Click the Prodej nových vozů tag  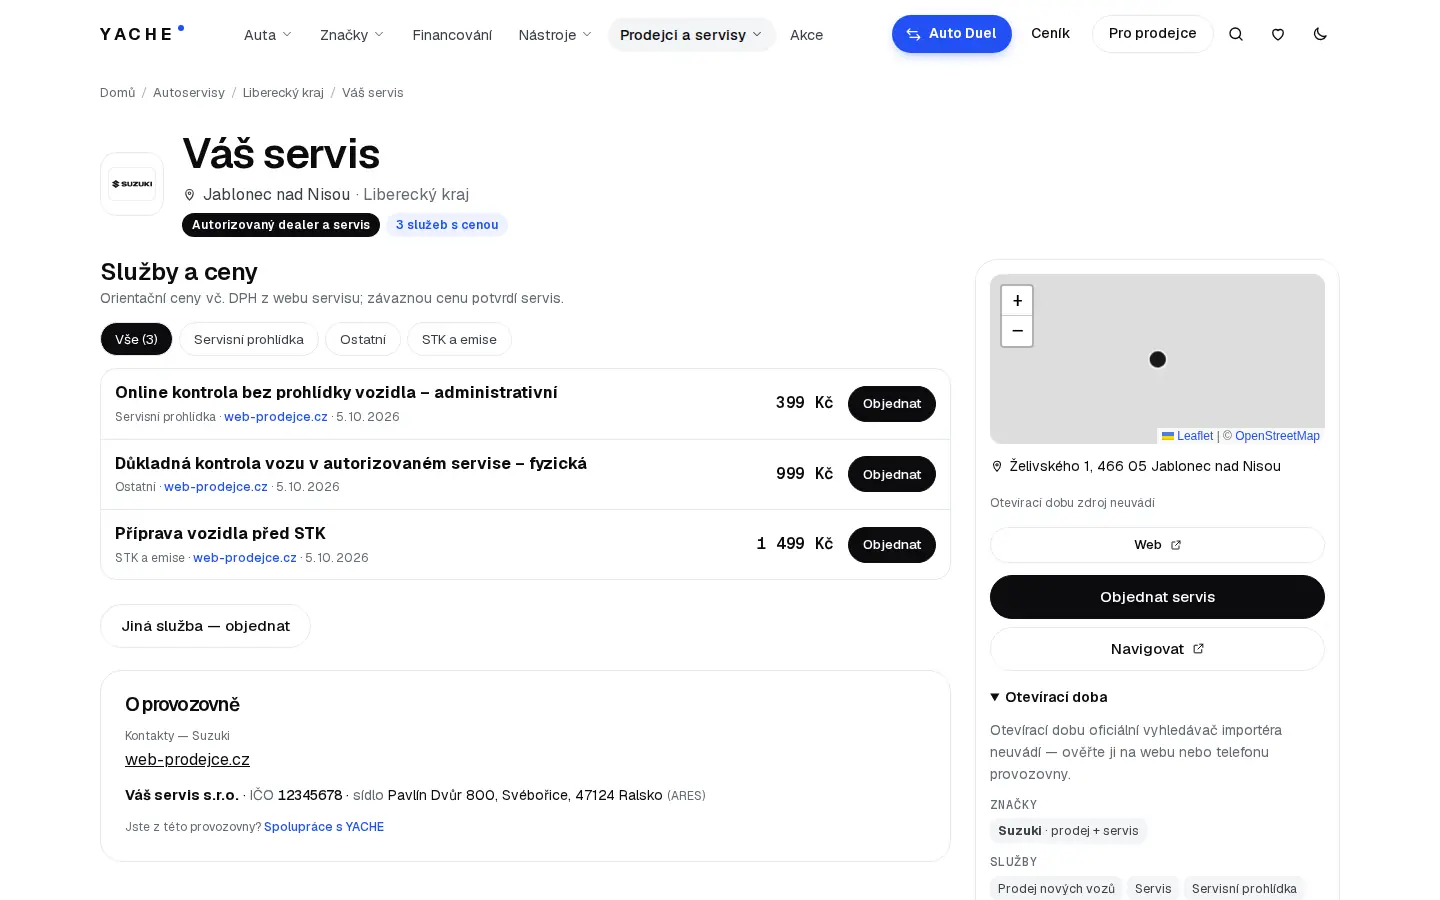(1056, 888)
